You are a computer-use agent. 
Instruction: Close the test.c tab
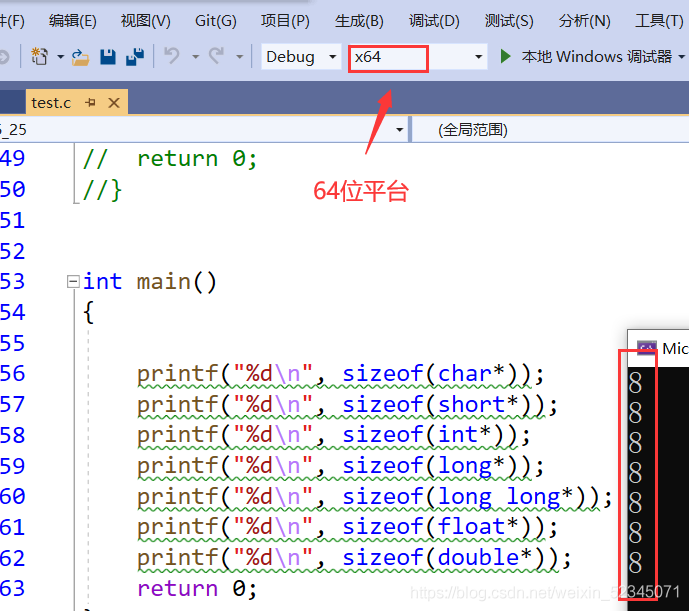(x=114, y=103)
